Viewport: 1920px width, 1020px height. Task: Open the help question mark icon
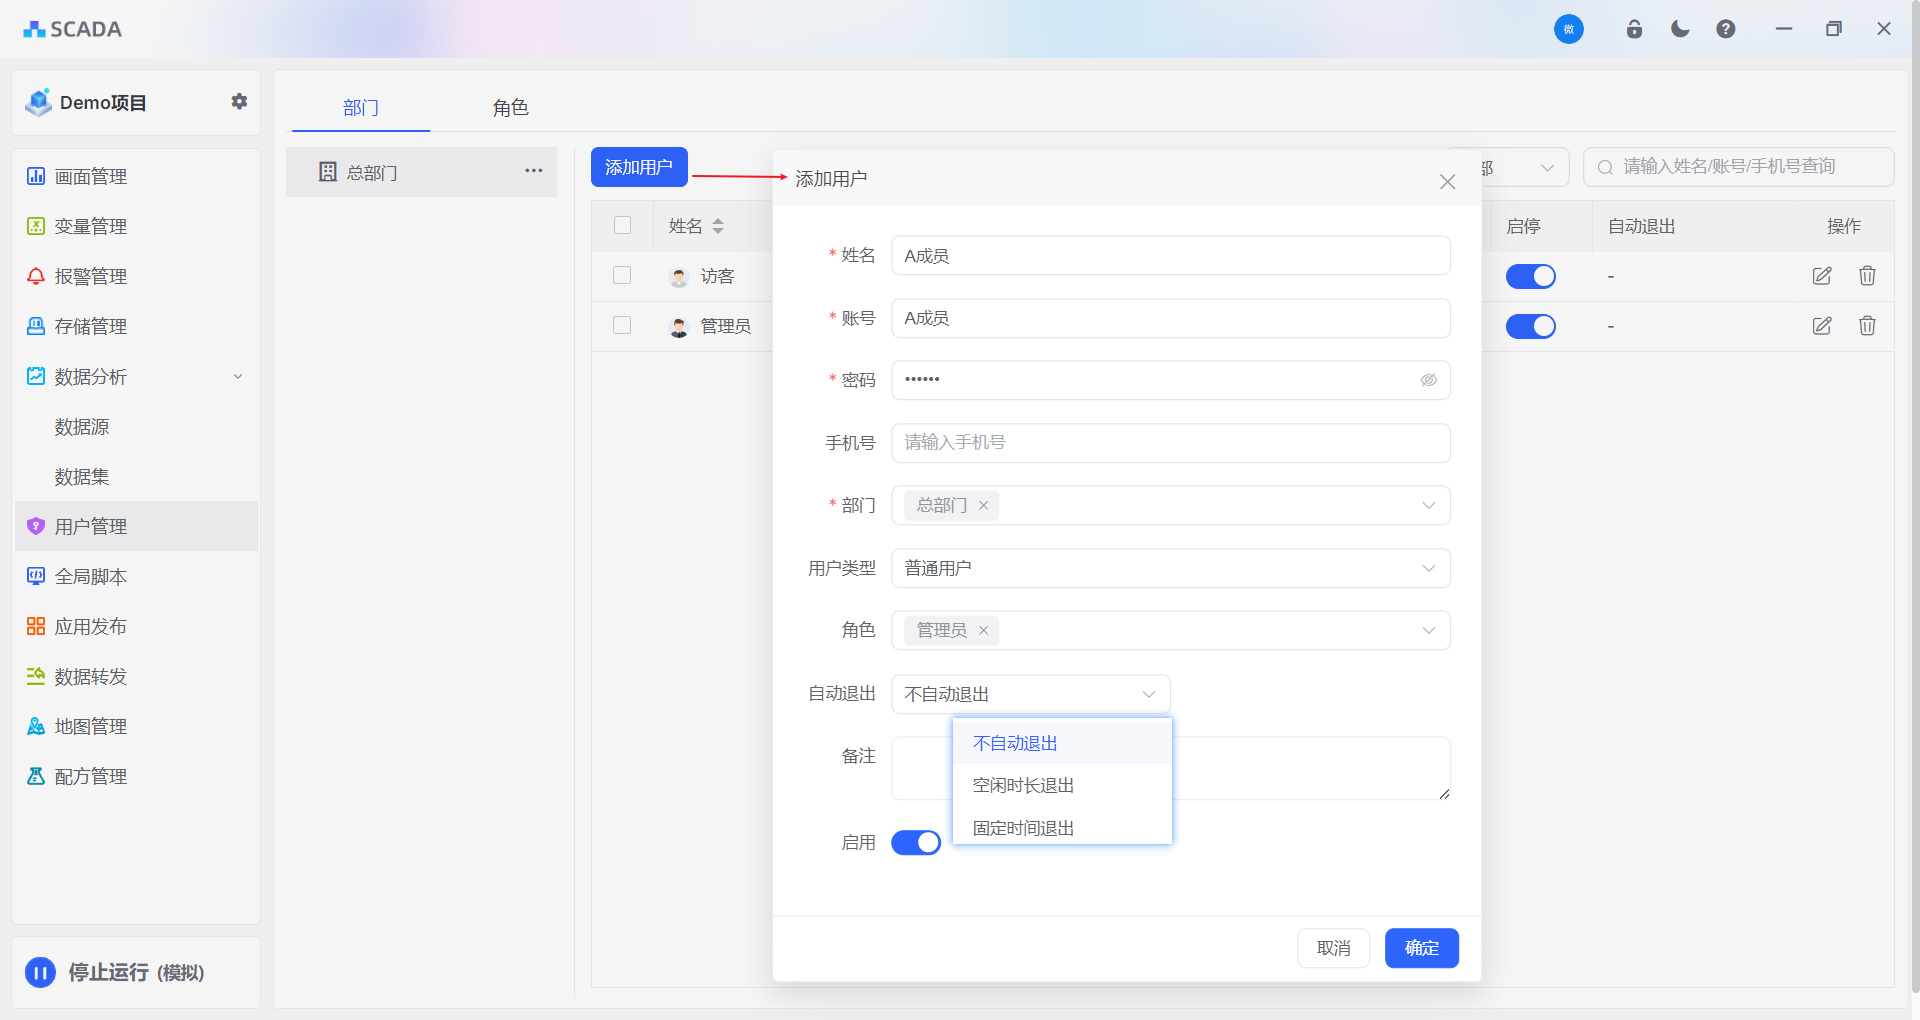point(1726,29)
